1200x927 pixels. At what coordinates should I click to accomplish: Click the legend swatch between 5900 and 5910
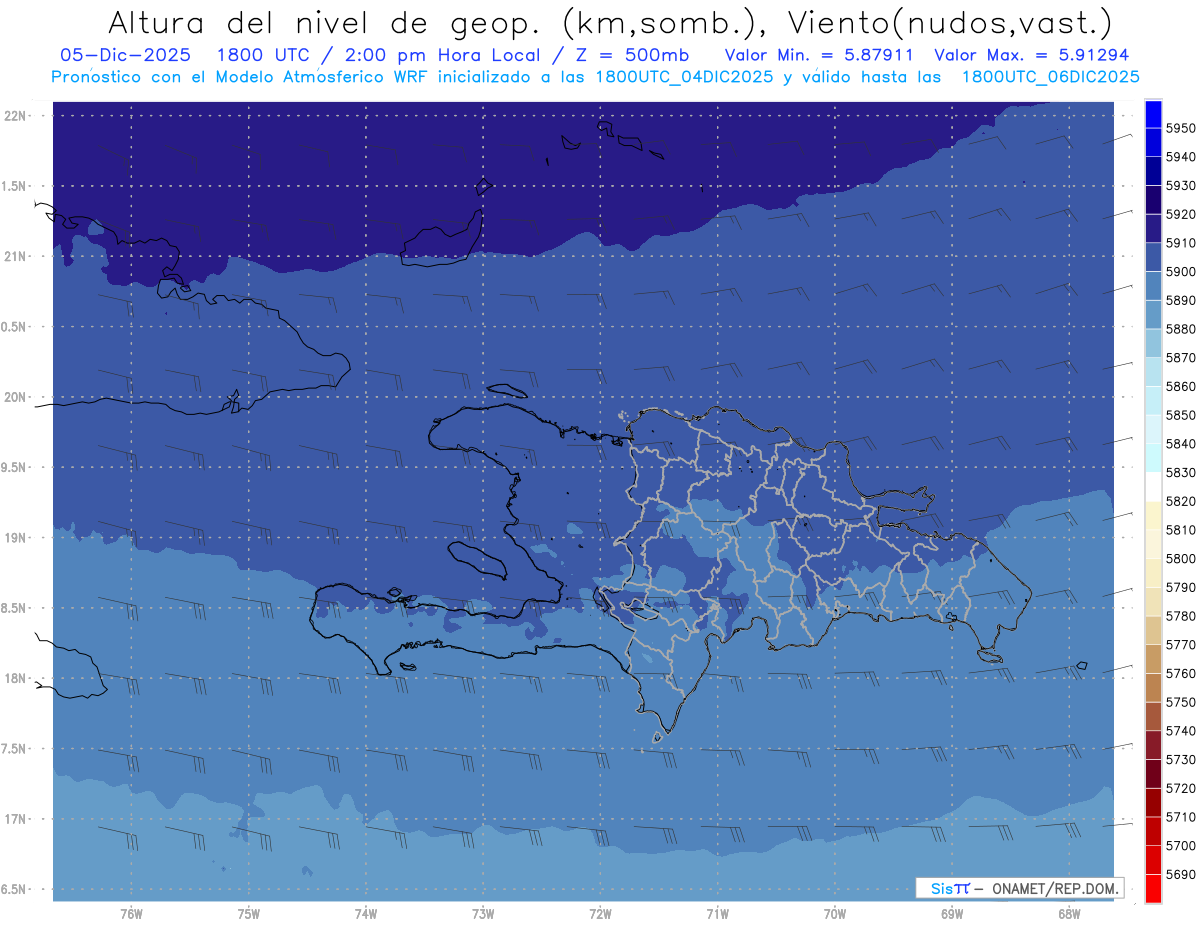point(1153,258)
